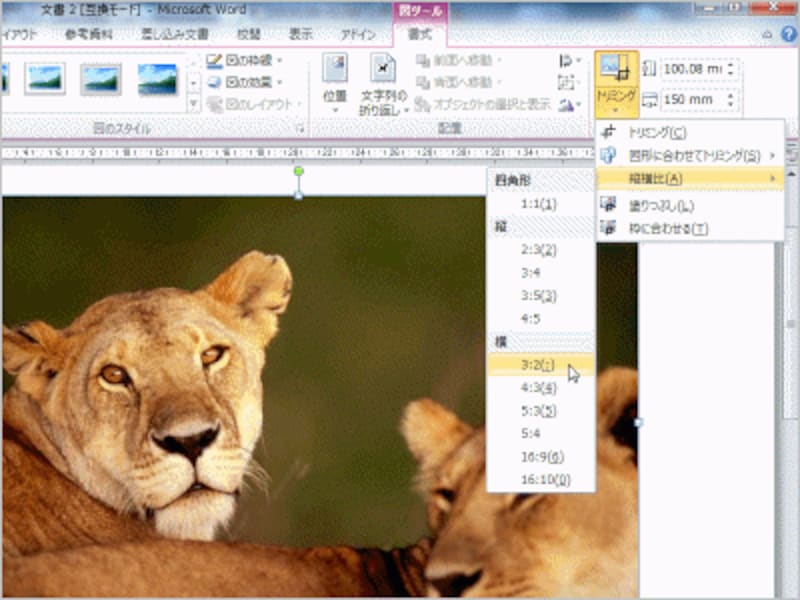Select the 4:3 landscape aspect ratio

pyautogui.click(x=541, y=388)
